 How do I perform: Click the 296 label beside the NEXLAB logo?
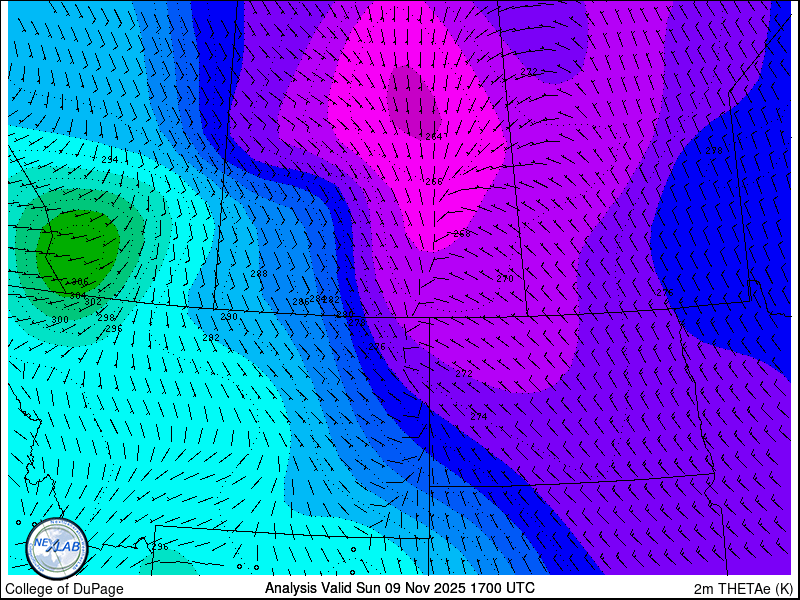(x=160, y=546)
